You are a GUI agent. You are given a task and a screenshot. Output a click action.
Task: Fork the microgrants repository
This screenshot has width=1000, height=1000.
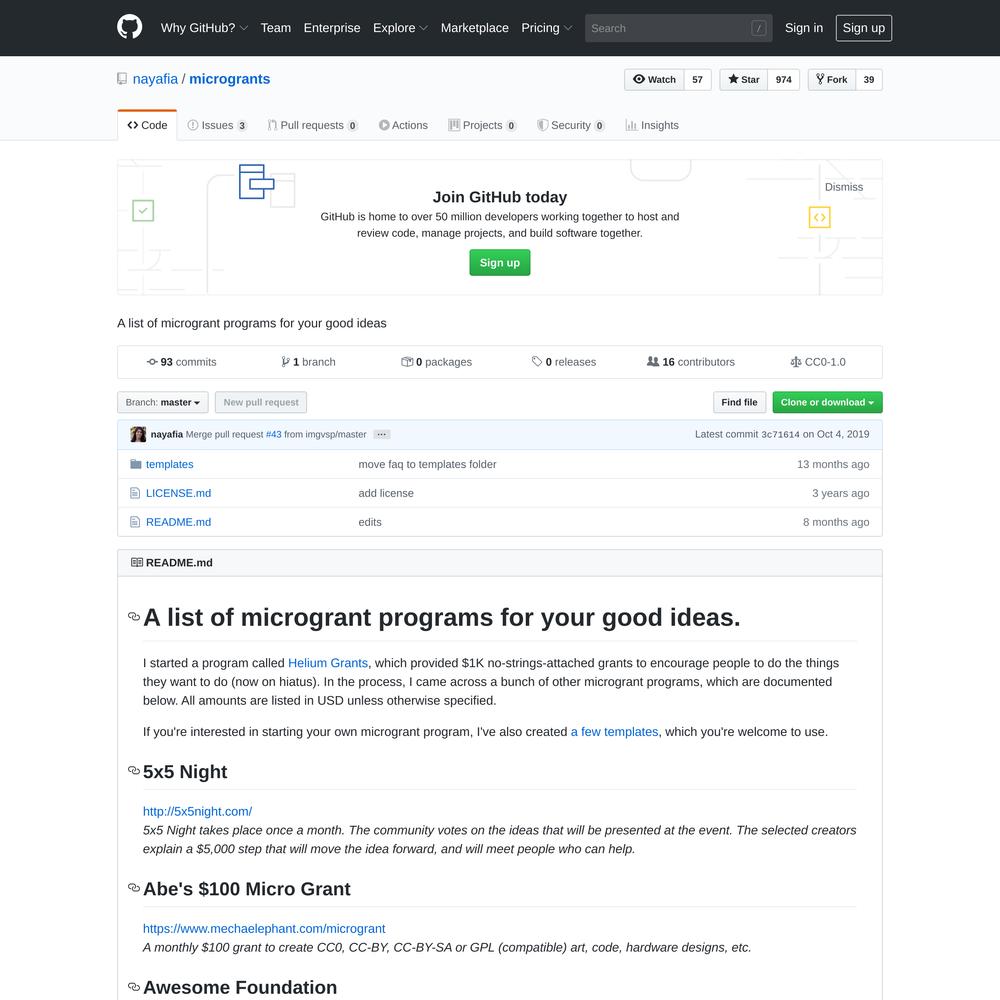pos(832,80)
